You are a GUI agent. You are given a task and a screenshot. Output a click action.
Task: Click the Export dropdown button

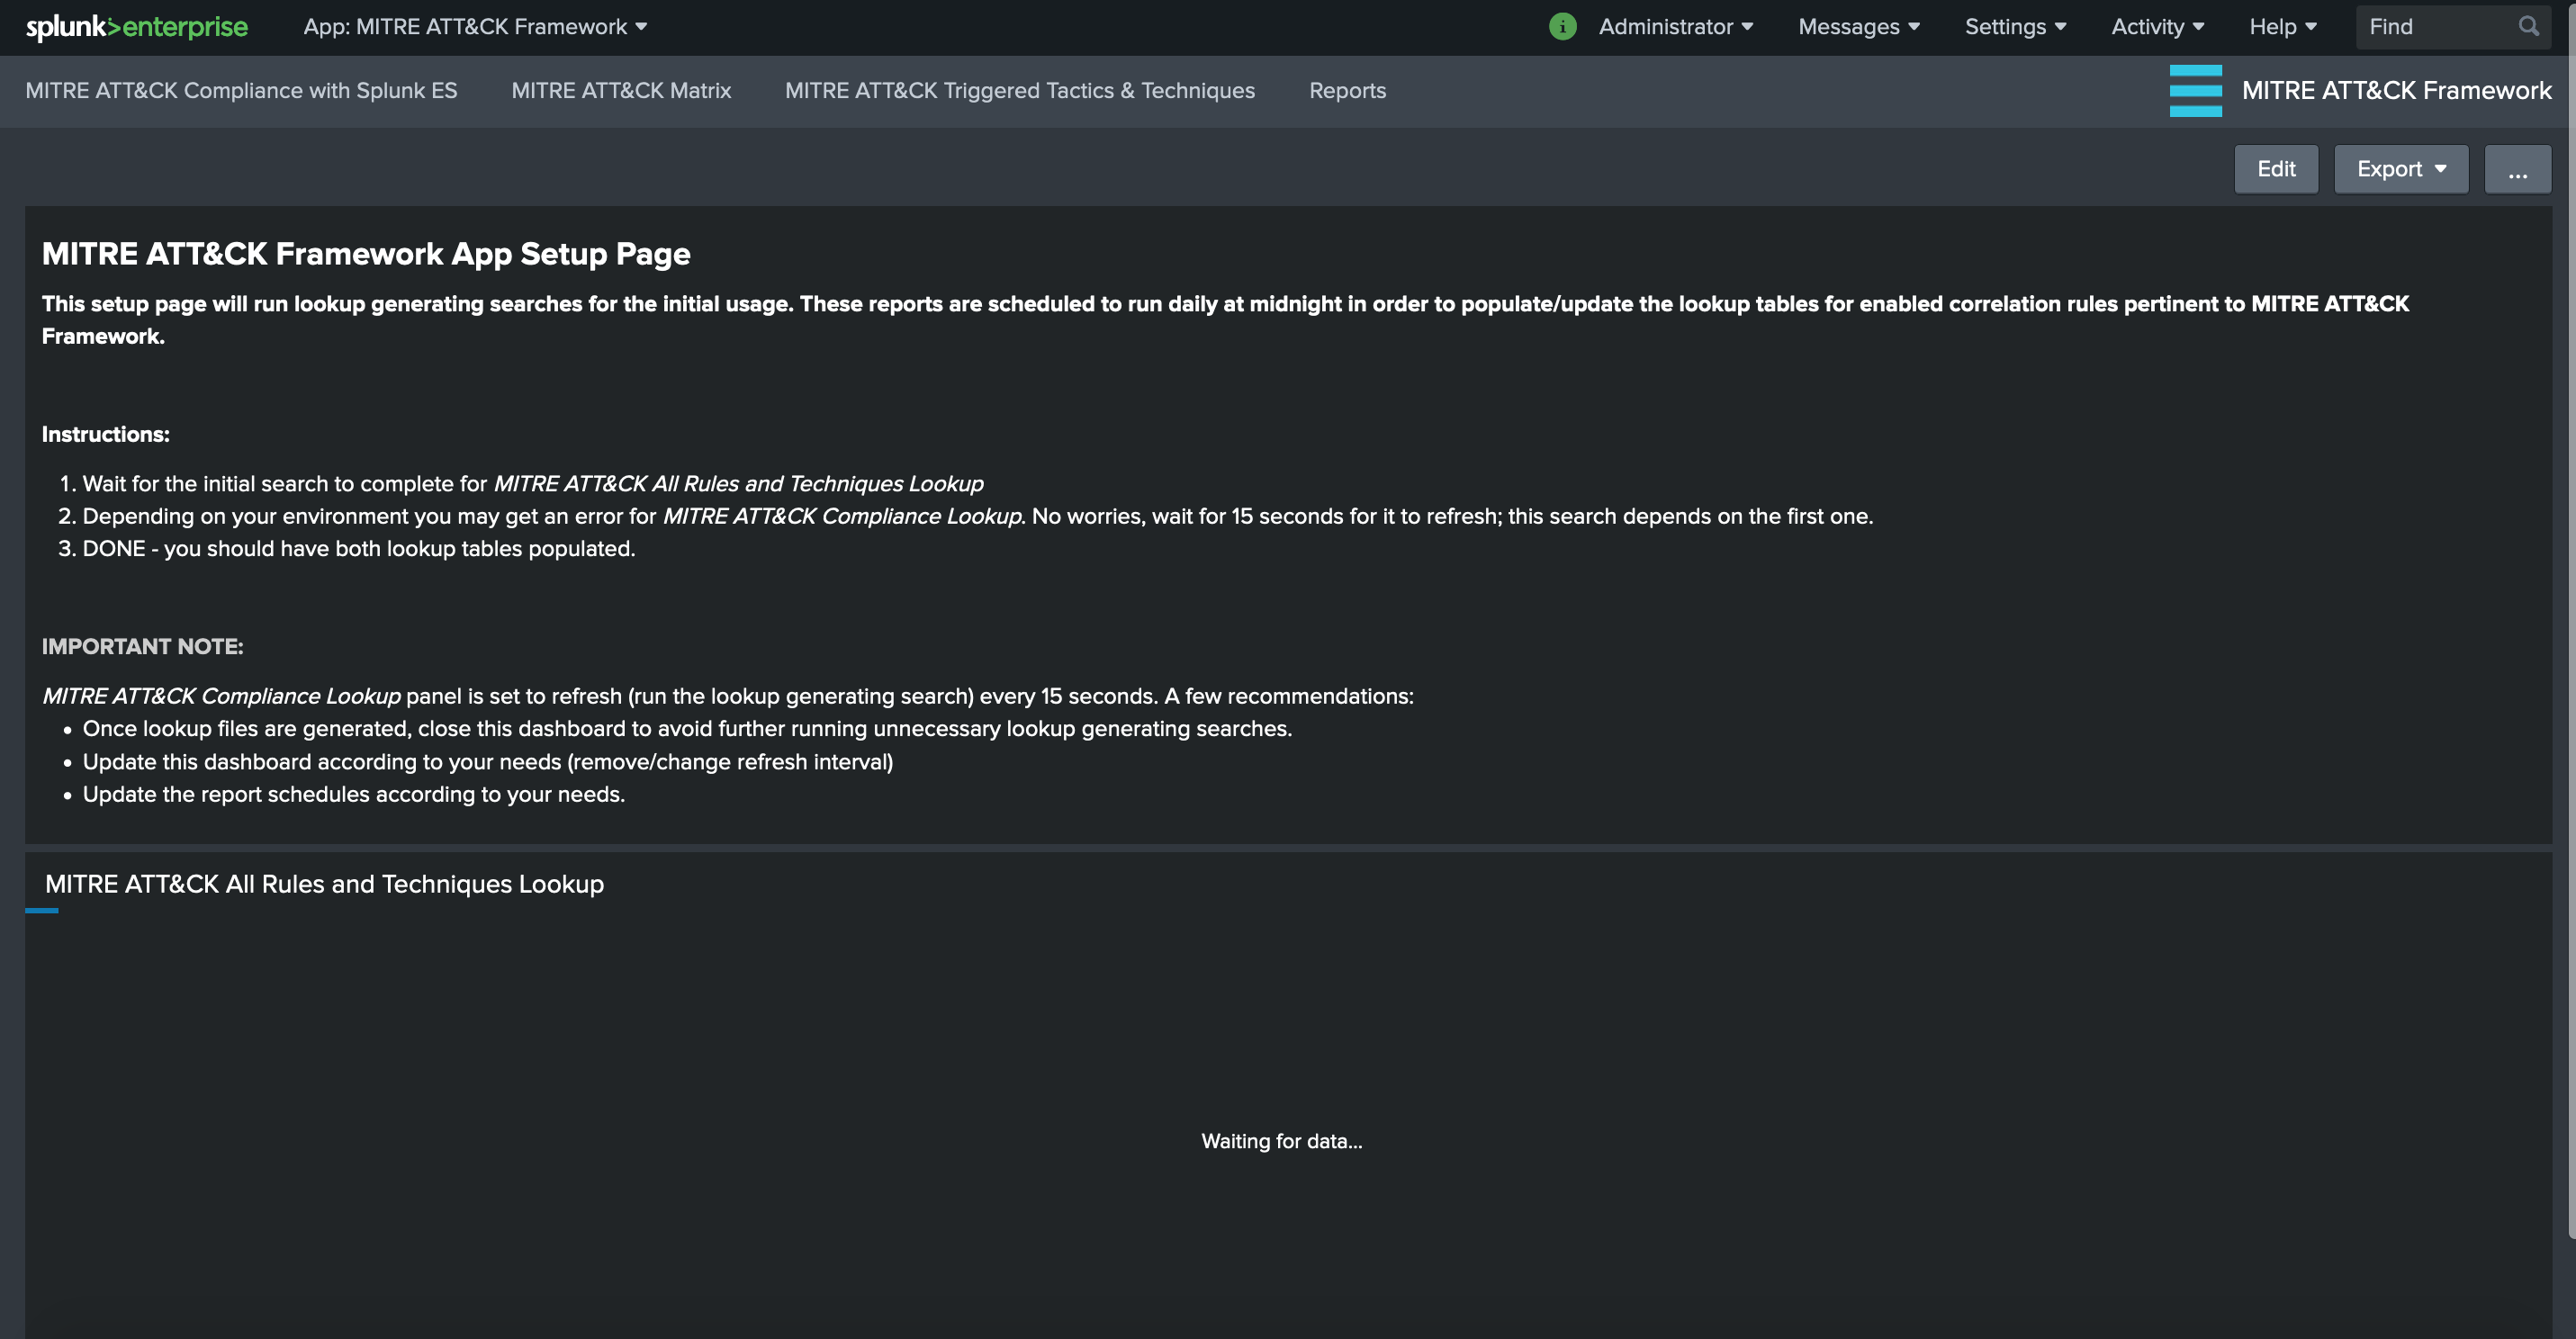tap(2400, 169)
